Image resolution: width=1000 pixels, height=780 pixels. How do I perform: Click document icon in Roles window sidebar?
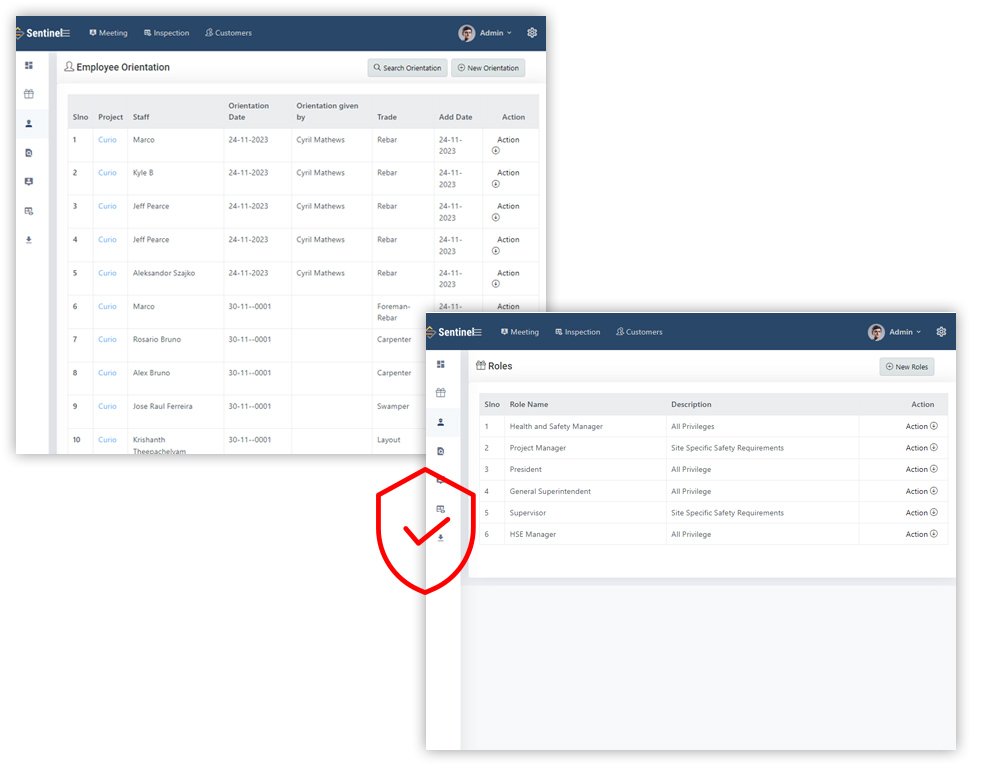pyautogui.click(x=440, y=451)
